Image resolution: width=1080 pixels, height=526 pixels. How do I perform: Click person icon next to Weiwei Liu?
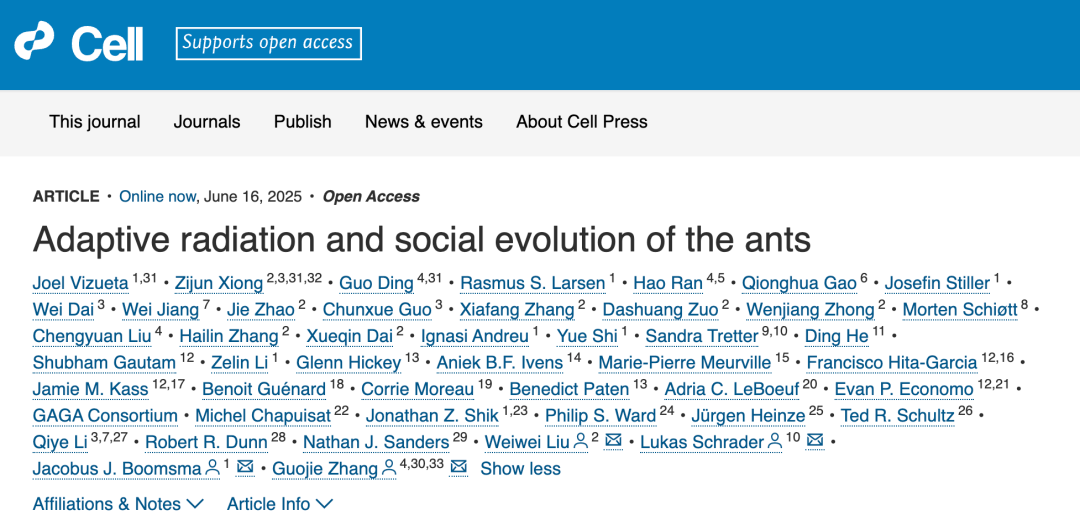tap(580, 442)
